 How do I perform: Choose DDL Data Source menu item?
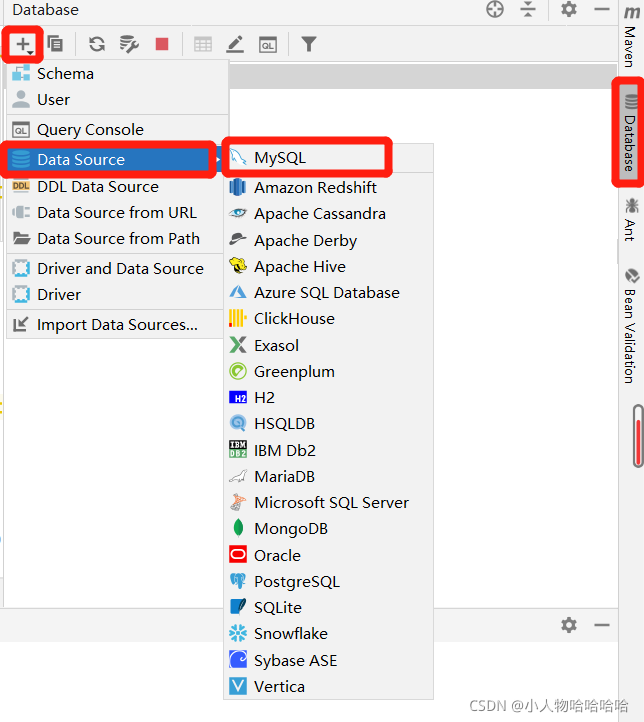(x=115, y=186)
